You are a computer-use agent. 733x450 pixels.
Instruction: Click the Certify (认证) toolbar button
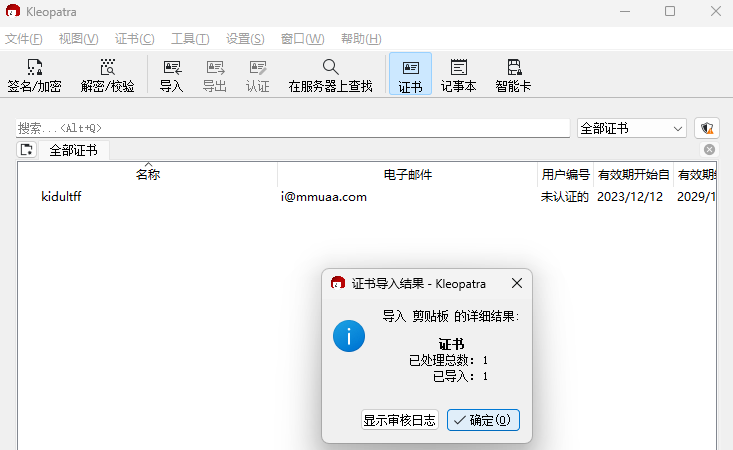coord(258,75)
